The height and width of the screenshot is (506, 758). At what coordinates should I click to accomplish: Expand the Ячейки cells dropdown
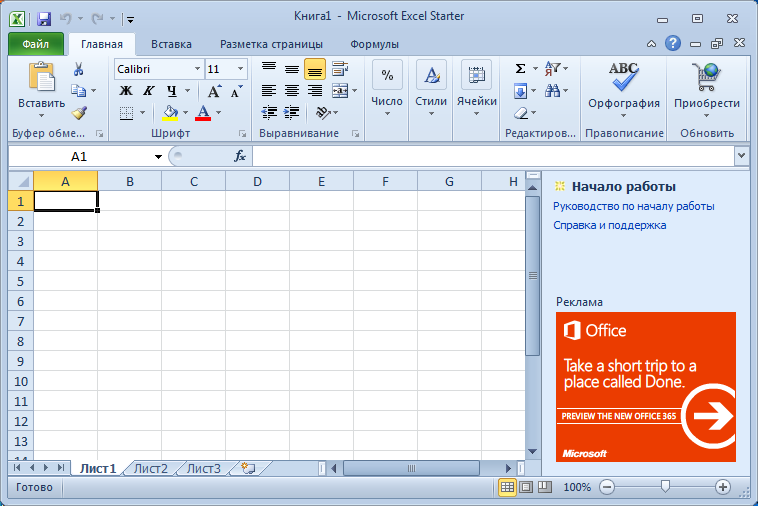[x=477, y=114]
